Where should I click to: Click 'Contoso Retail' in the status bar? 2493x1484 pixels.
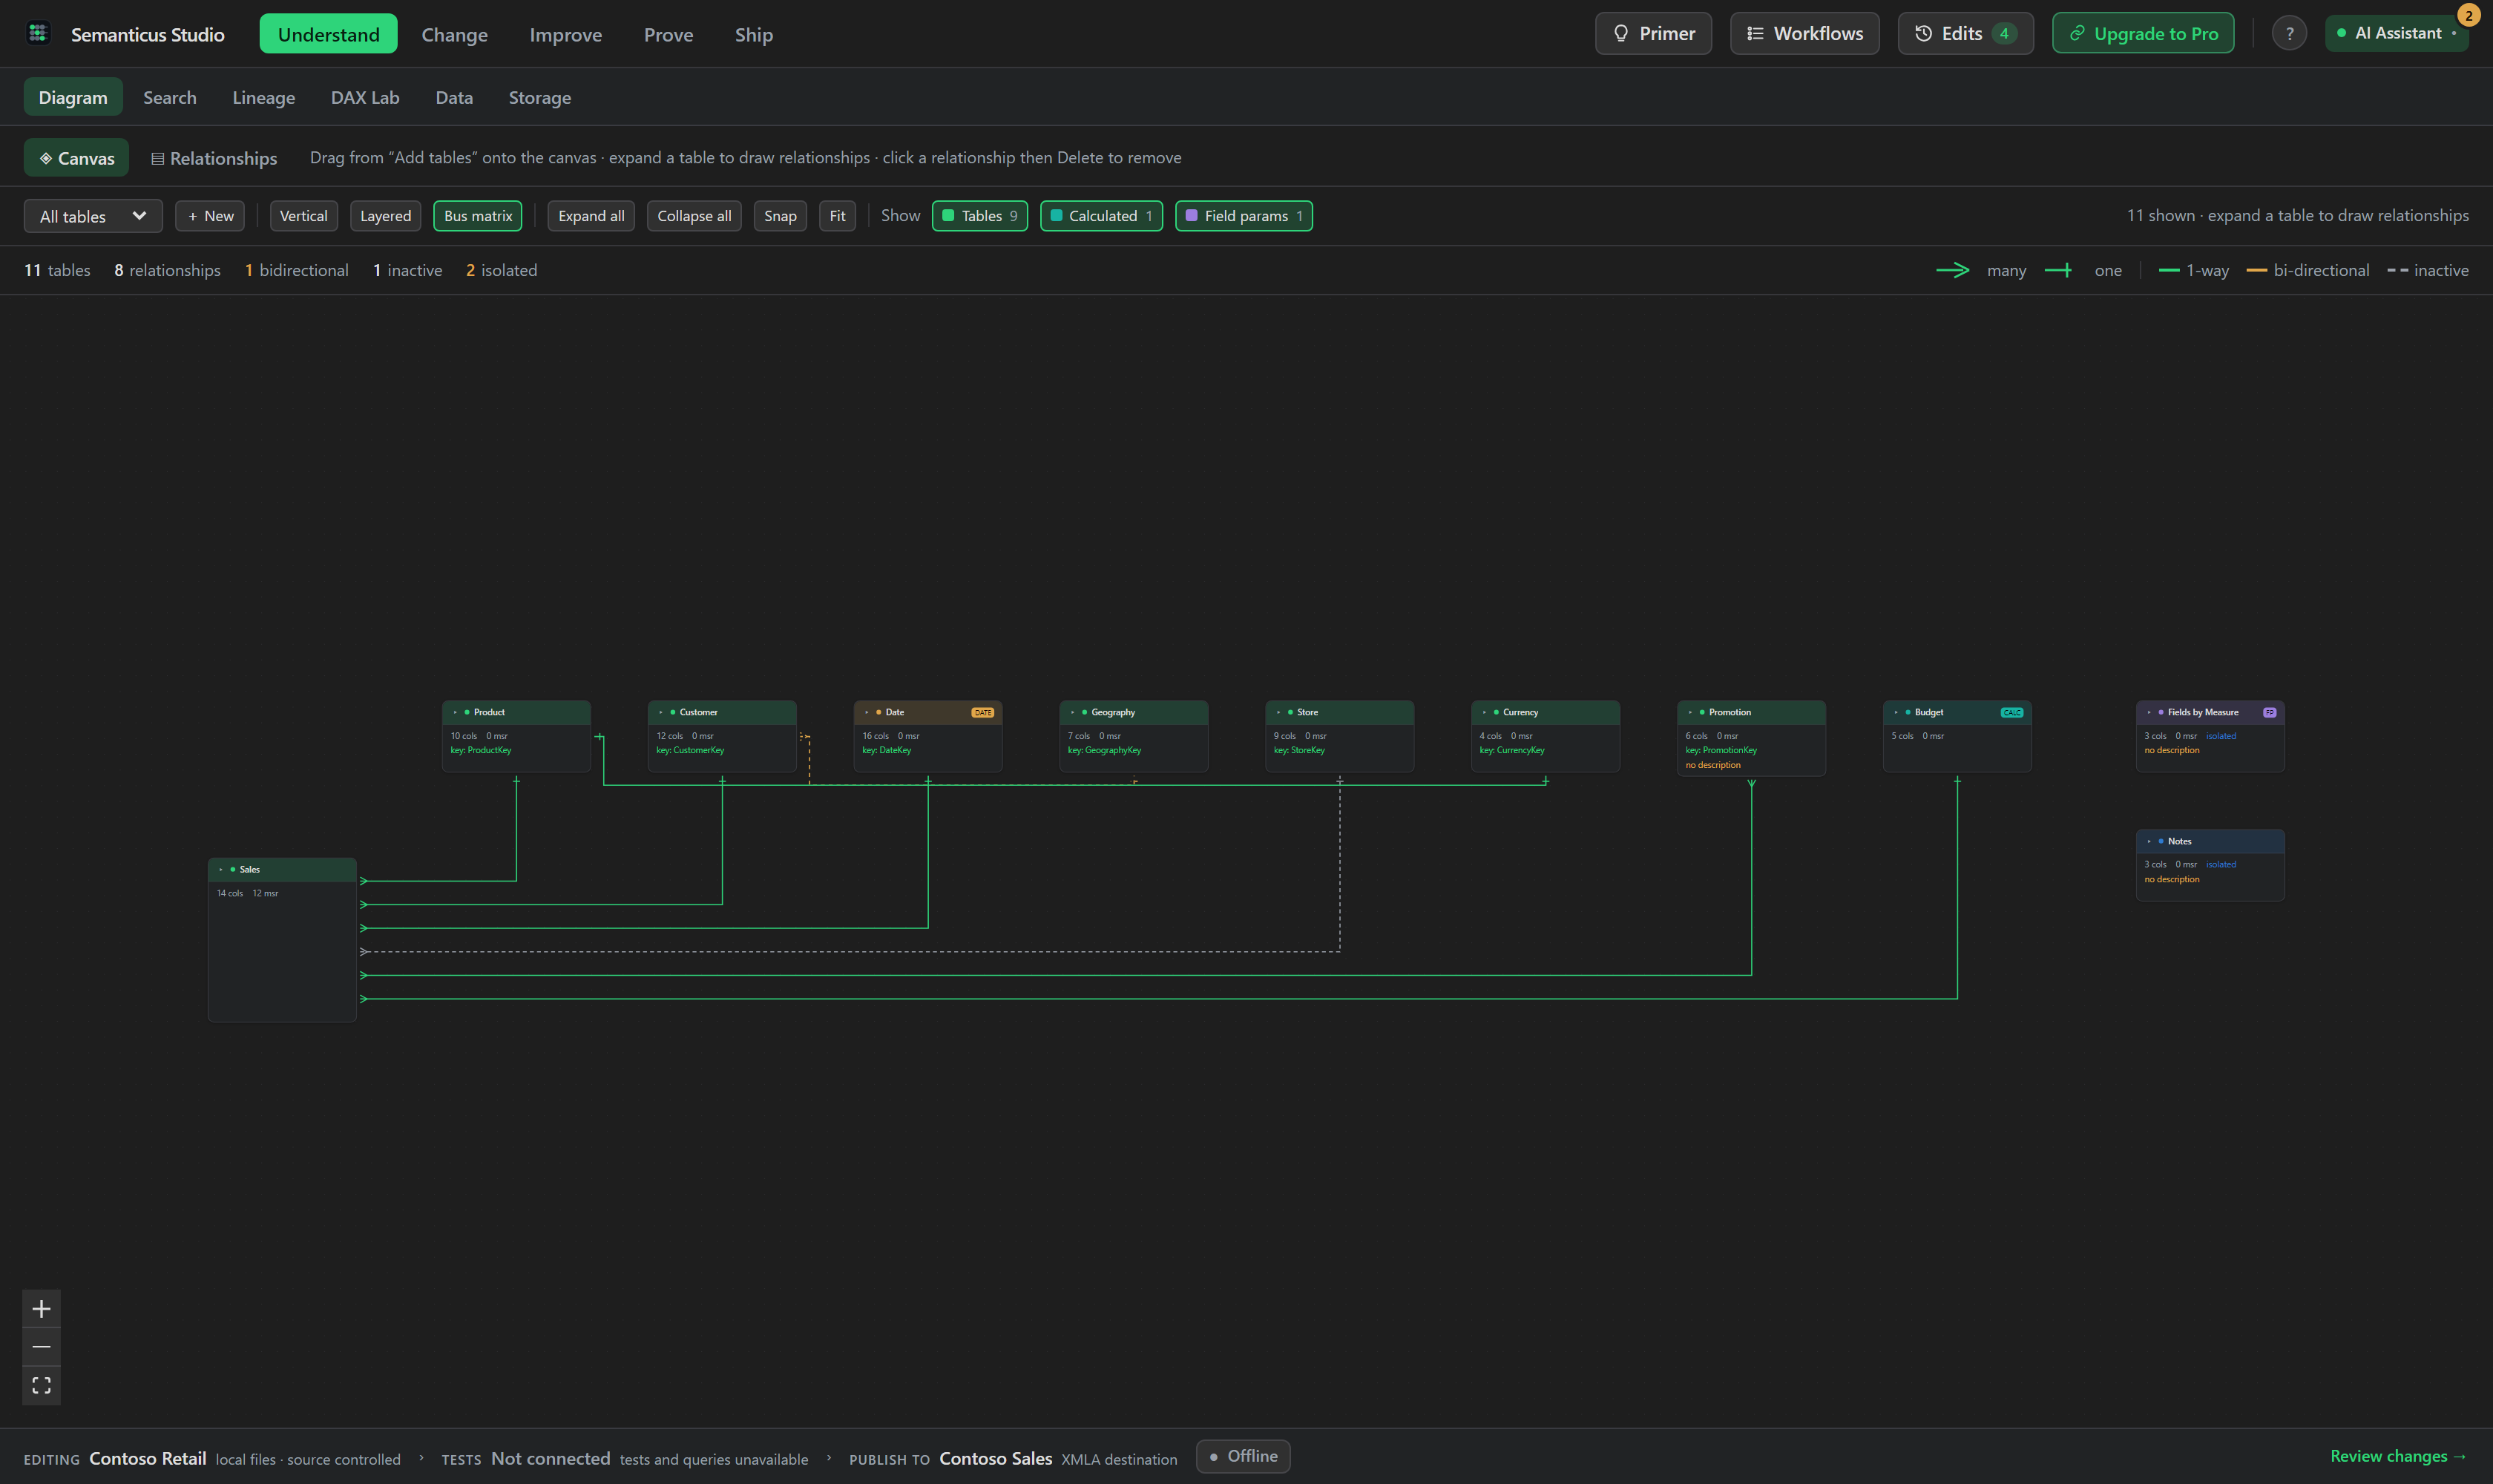click(x=148, y=1459)
